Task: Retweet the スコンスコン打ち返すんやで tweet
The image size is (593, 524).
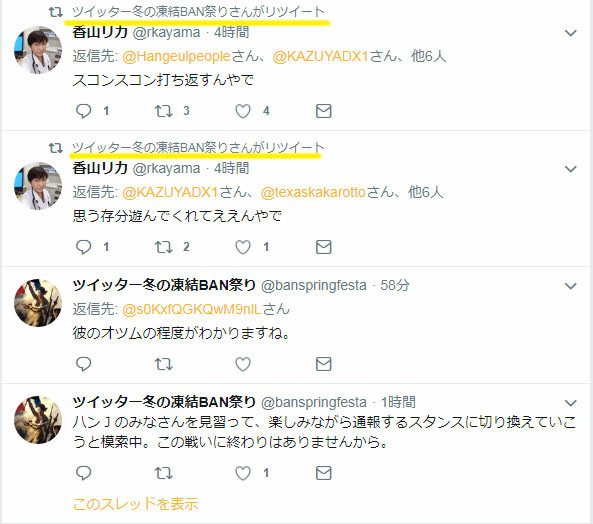Action: click(164, 111)
